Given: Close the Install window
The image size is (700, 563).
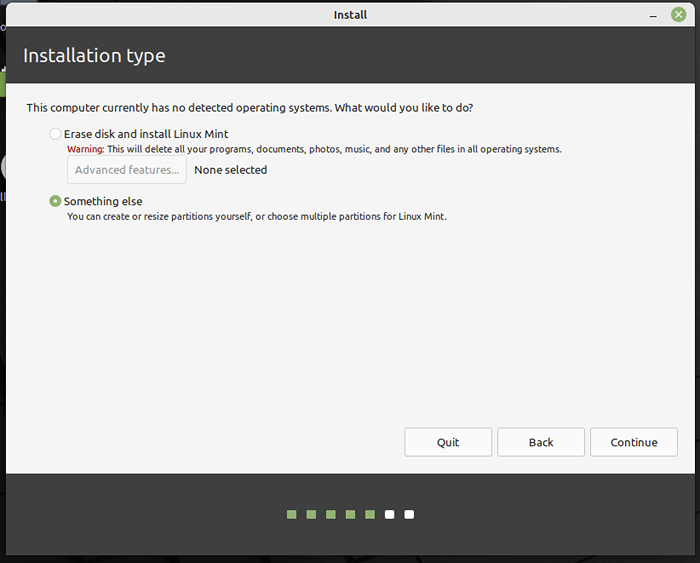Looking at the screenshot, I should (x=679, y=15).
